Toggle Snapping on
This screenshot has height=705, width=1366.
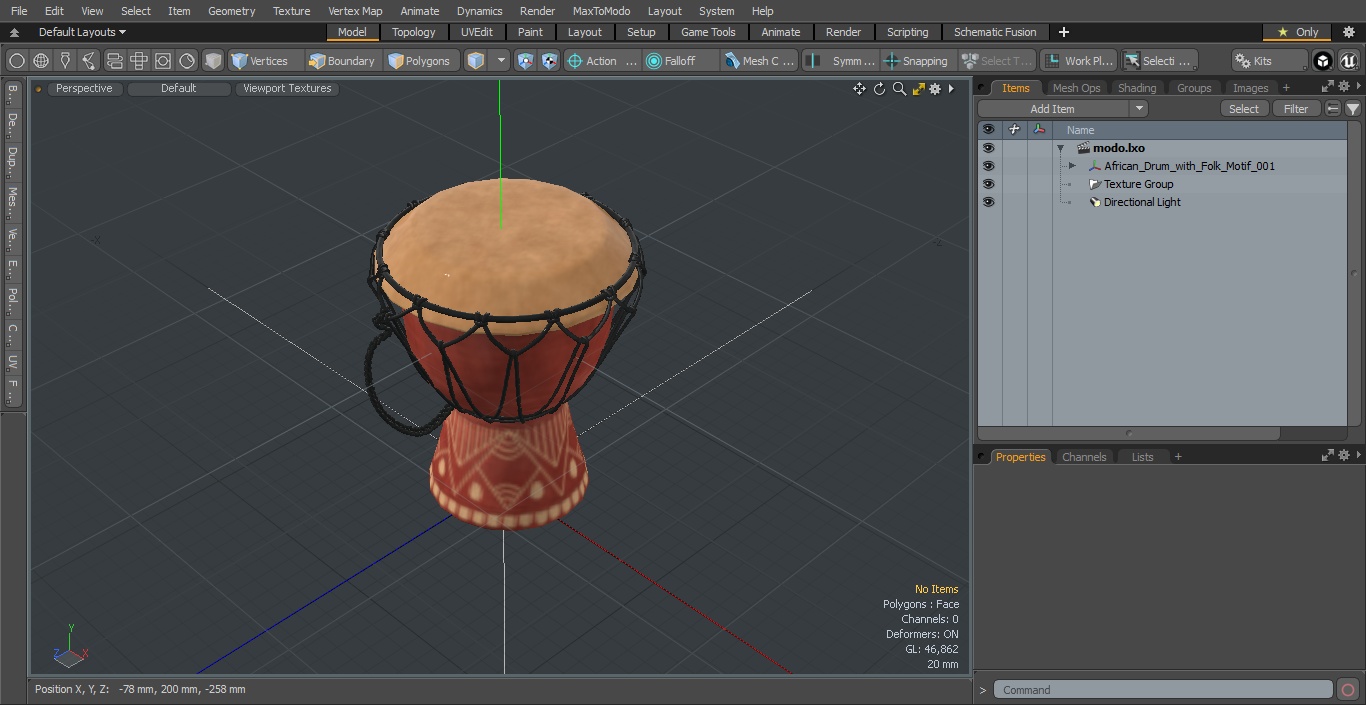[x=917, y=61]
